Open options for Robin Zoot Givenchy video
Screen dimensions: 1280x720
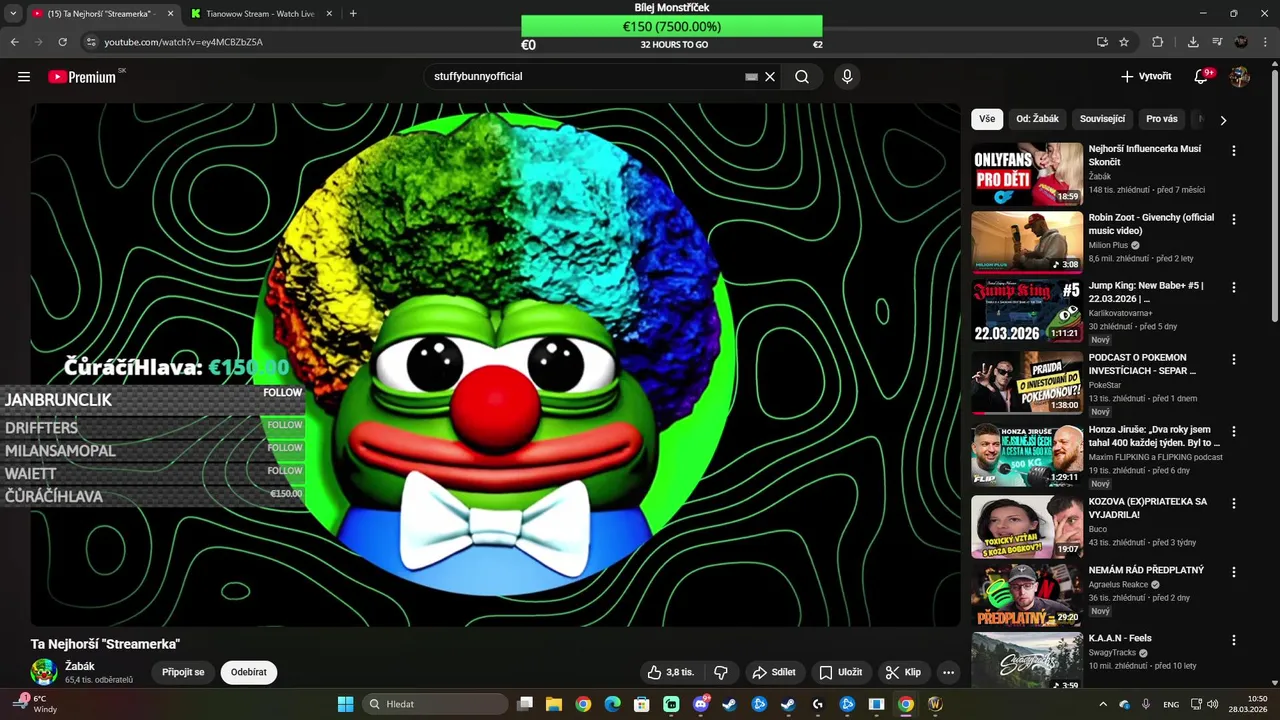[1233, 219]
